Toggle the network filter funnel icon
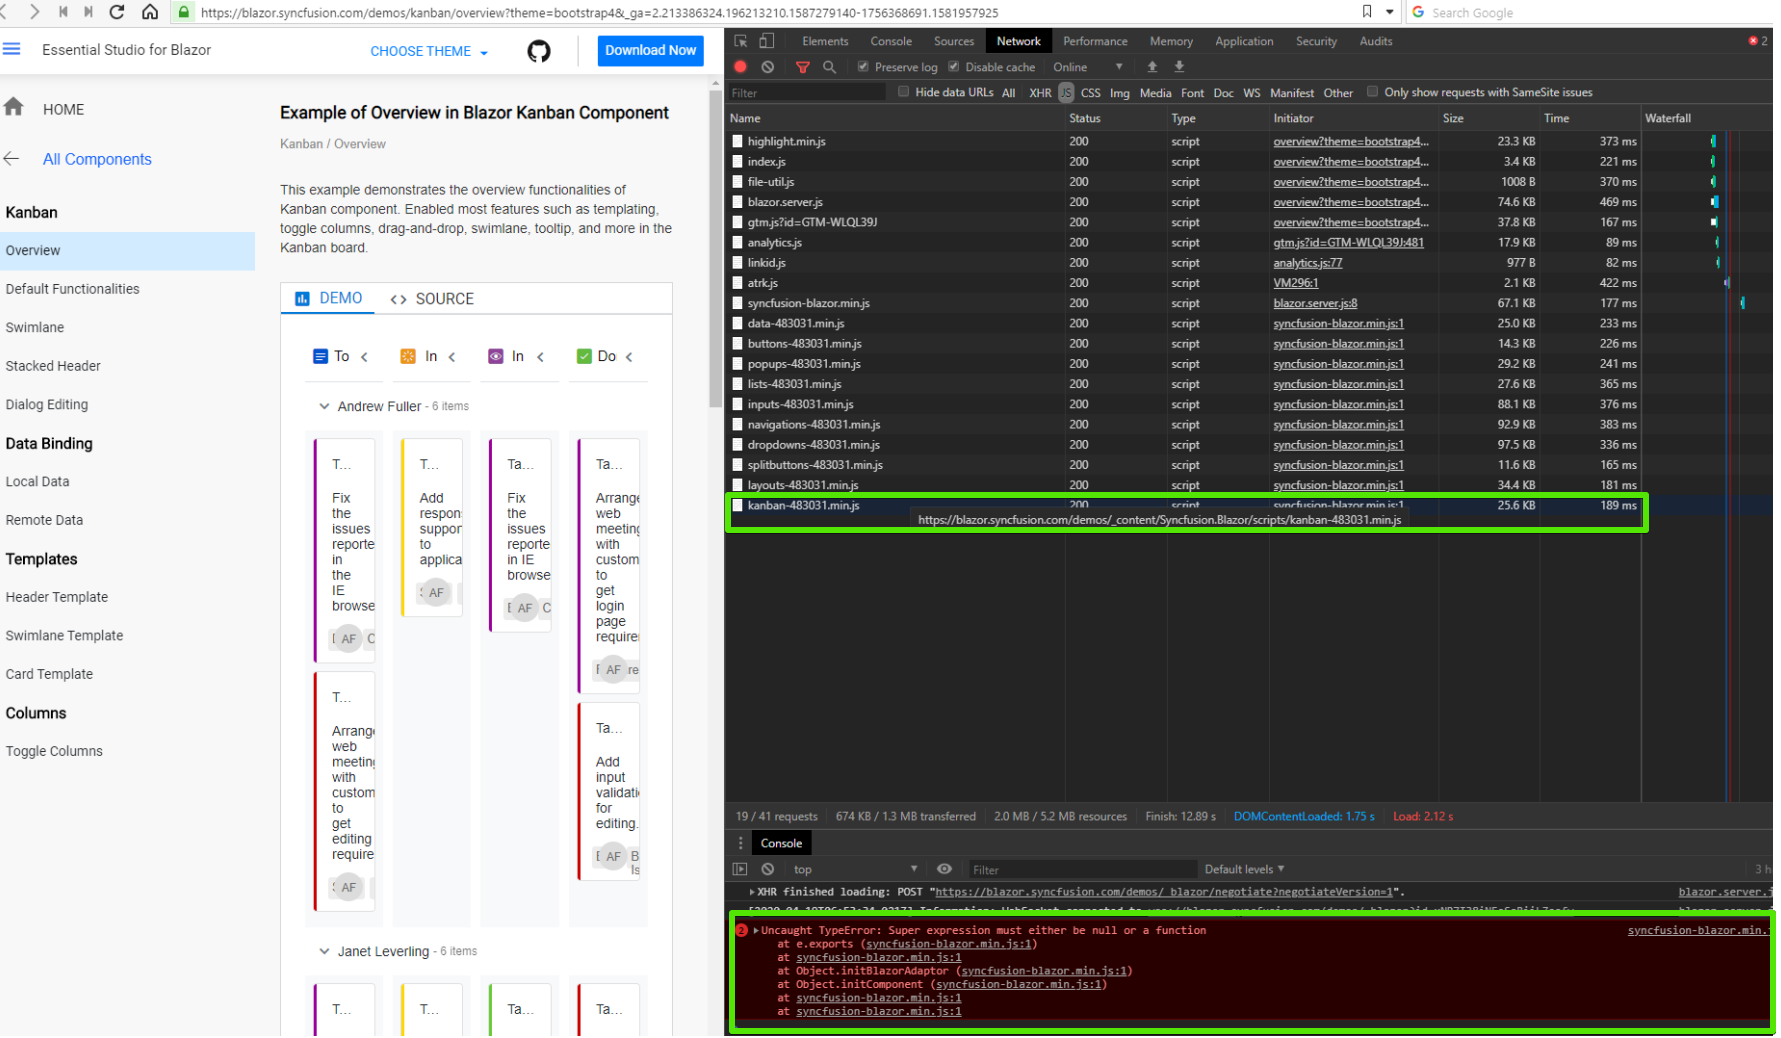This screenshot has width=1781, height=1038. (802, 67)
